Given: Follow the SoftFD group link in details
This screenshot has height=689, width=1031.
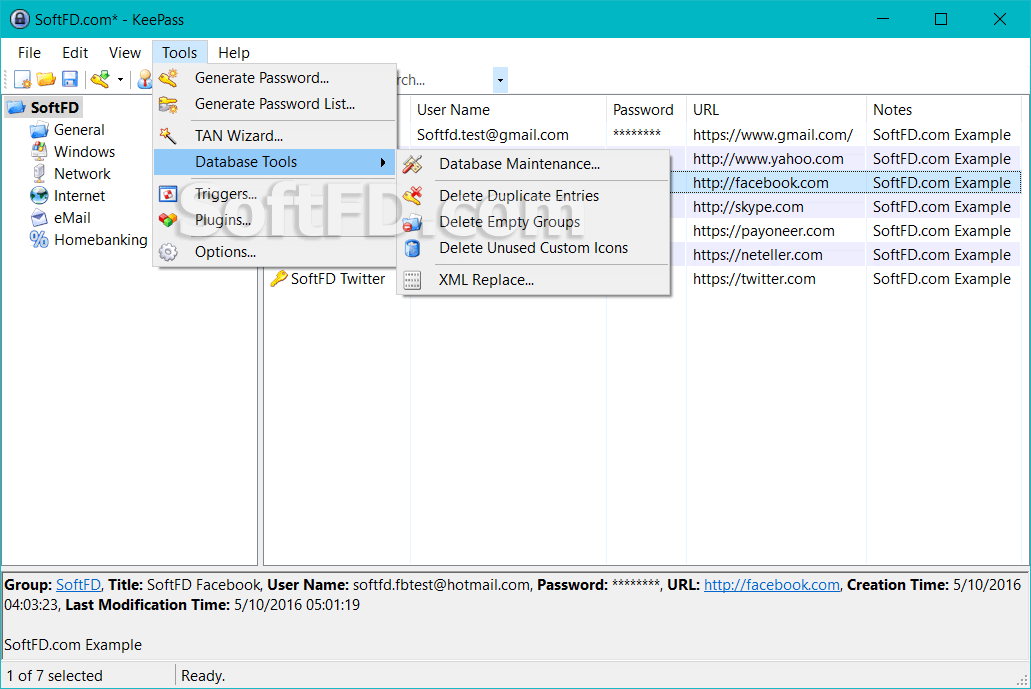Looking at the screenshot, I should [78, 585].
